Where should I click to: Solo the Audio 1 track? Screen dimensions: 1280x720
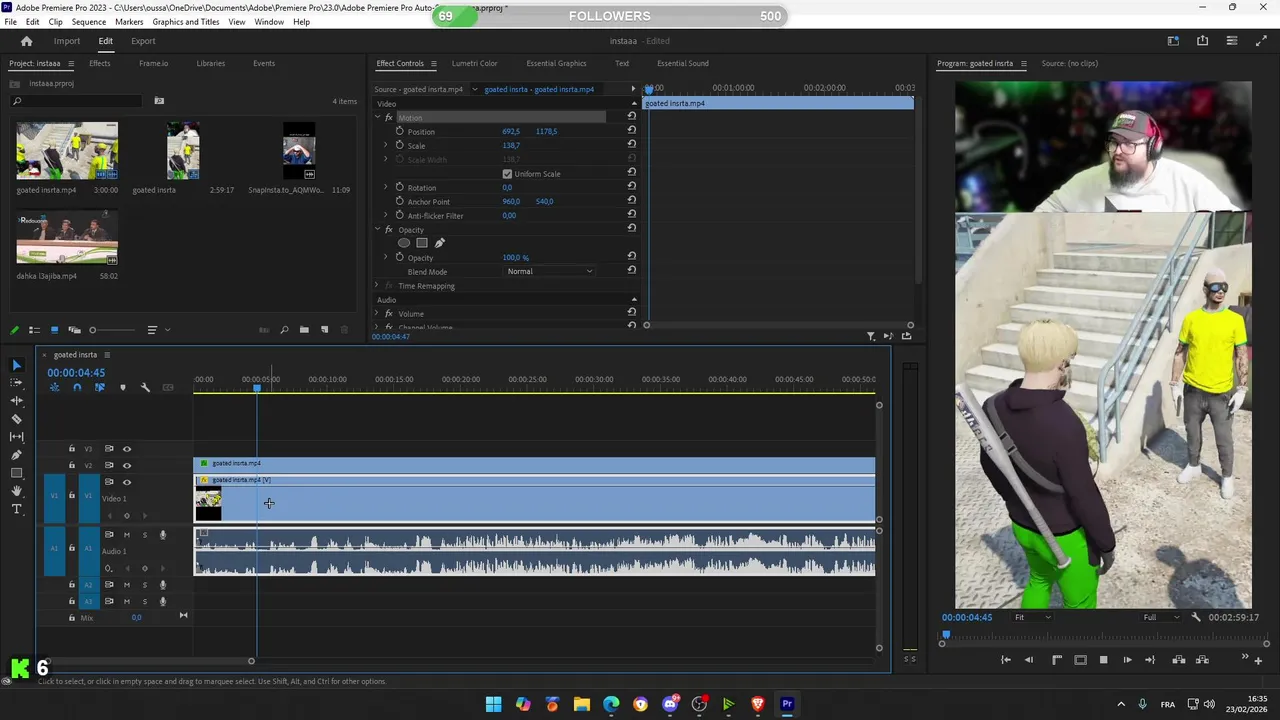(145, 535)
